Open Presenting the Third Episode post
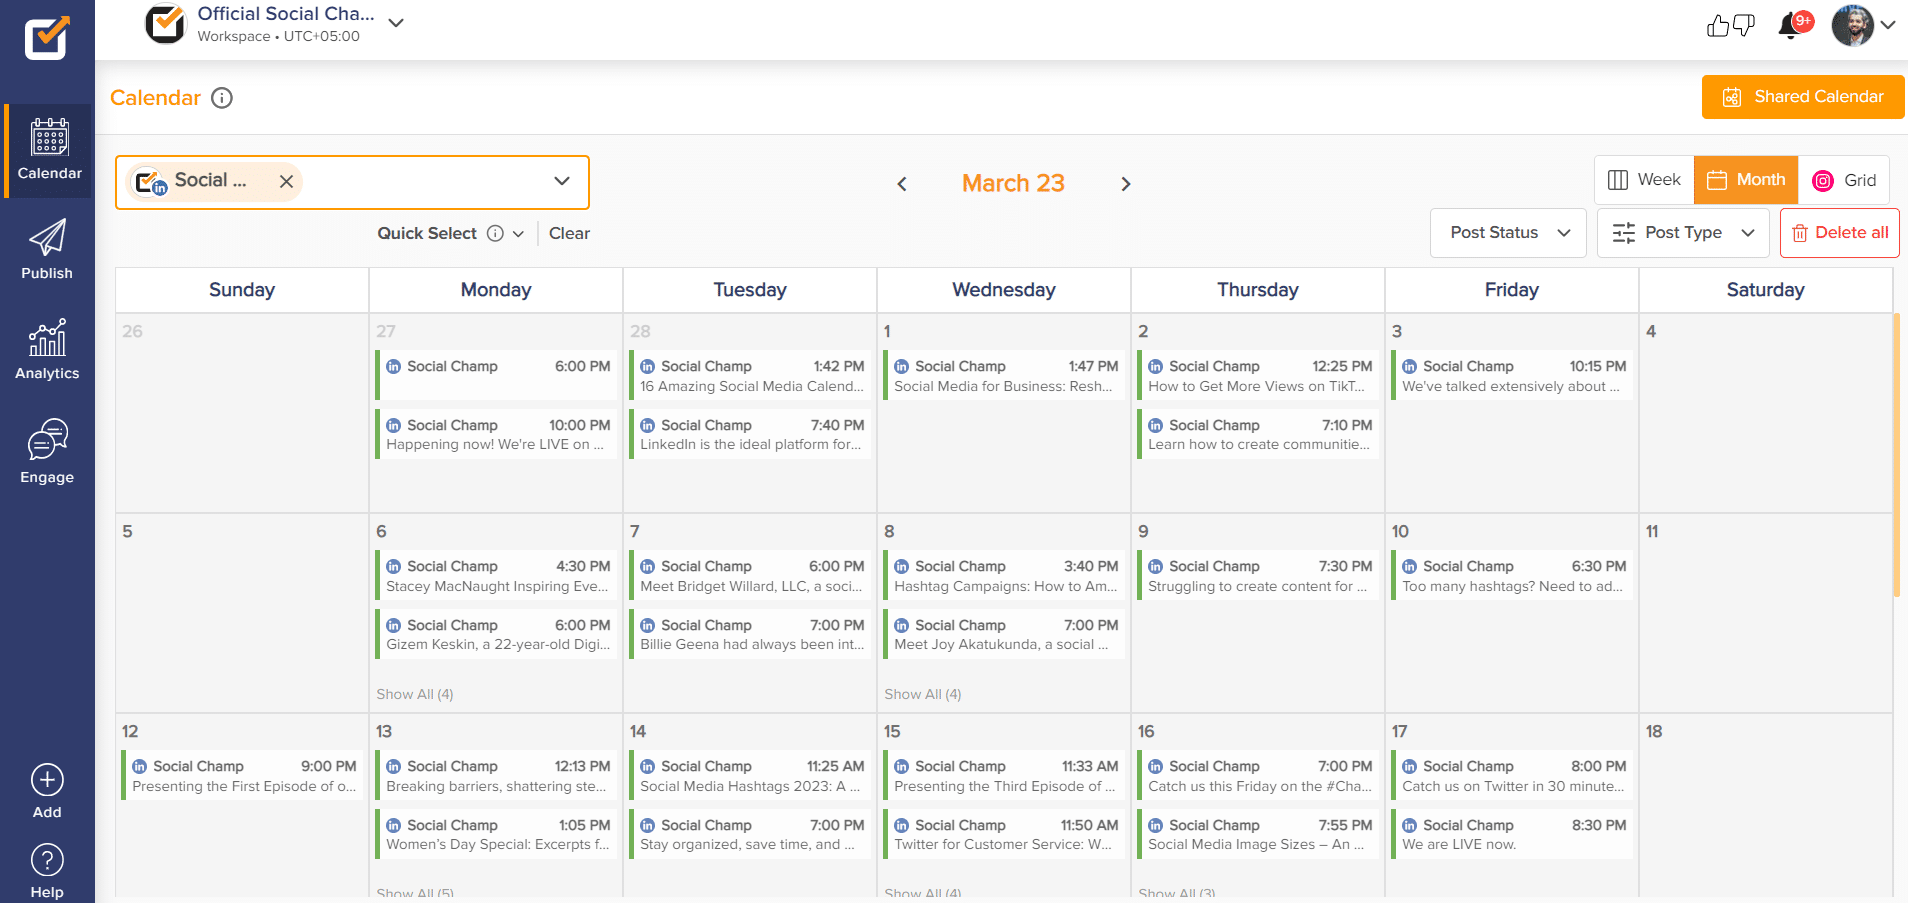The image size is (1908, 903). coord(1004,775)
